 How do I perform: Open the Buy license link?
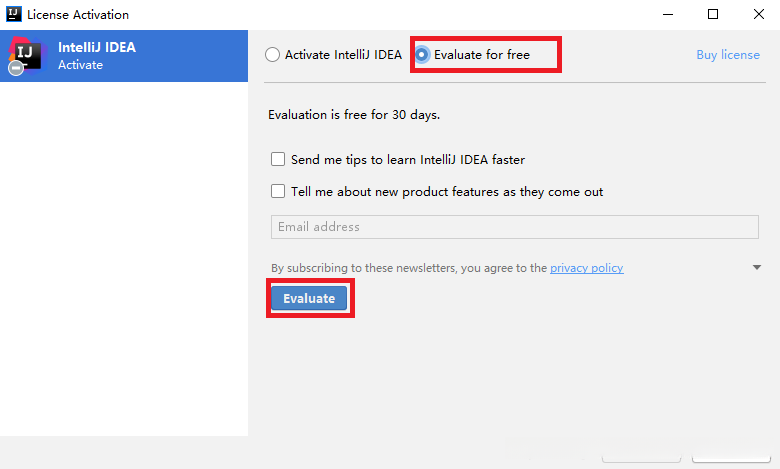(728, 55)
